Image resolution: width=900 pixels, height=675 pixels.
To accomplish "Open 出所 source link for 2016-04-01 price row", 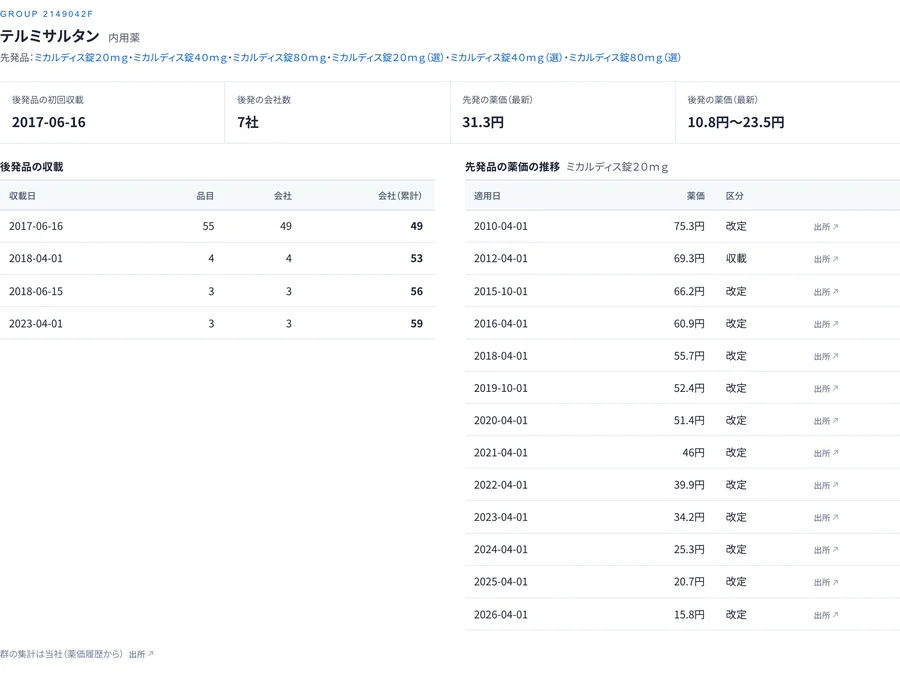I will (x=826, y=324).
